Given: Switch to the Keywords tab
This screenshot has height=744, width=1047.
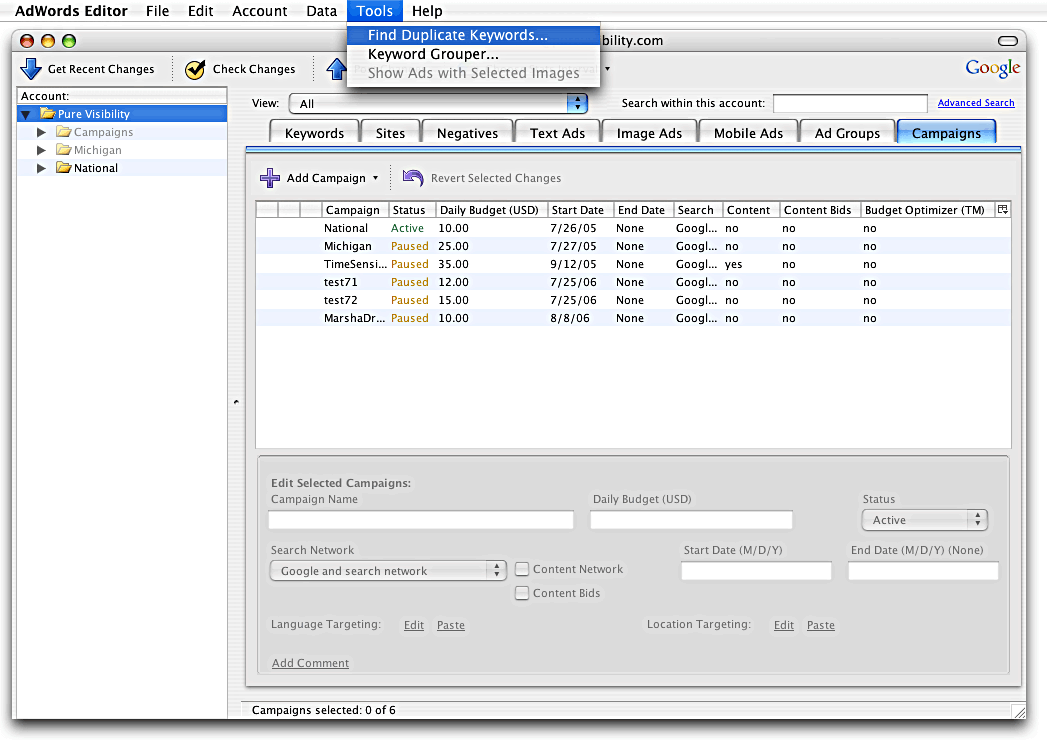Looking at the screenshot, I should (x=314, y=133).
